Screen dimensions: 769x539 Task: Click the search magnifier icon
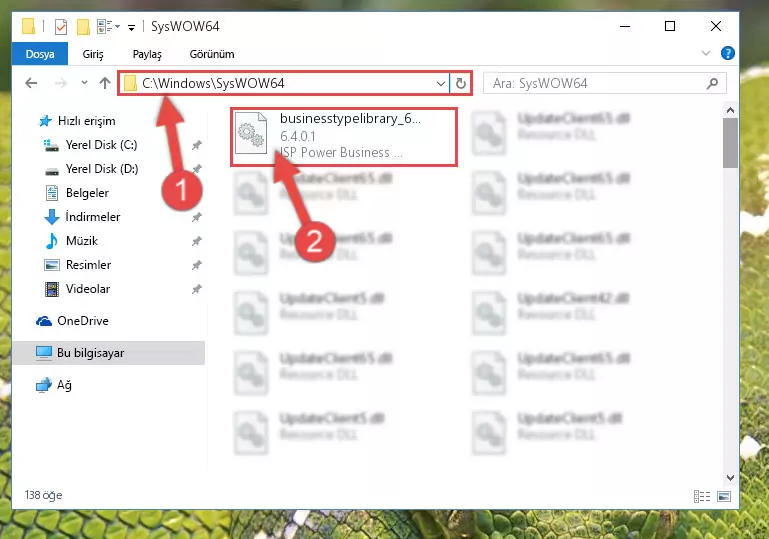(712, 83)
